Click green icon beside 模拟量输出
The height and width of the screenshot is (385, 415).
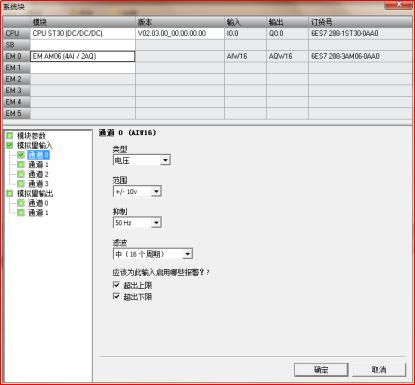point(10,193)
